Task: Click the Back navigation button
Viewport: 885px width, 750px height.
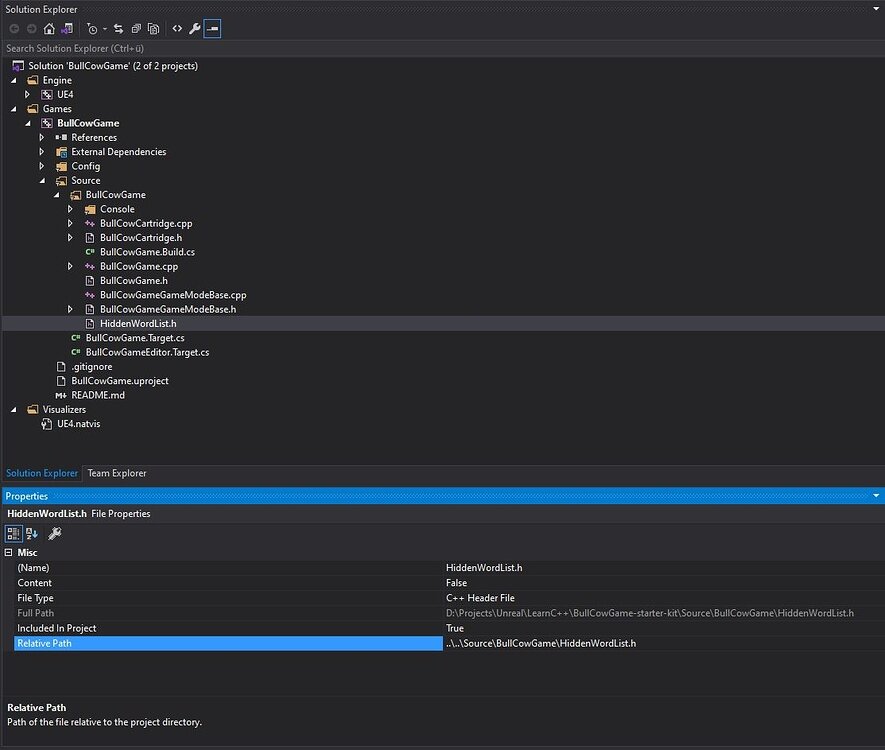Action: (x=14, y=29)
